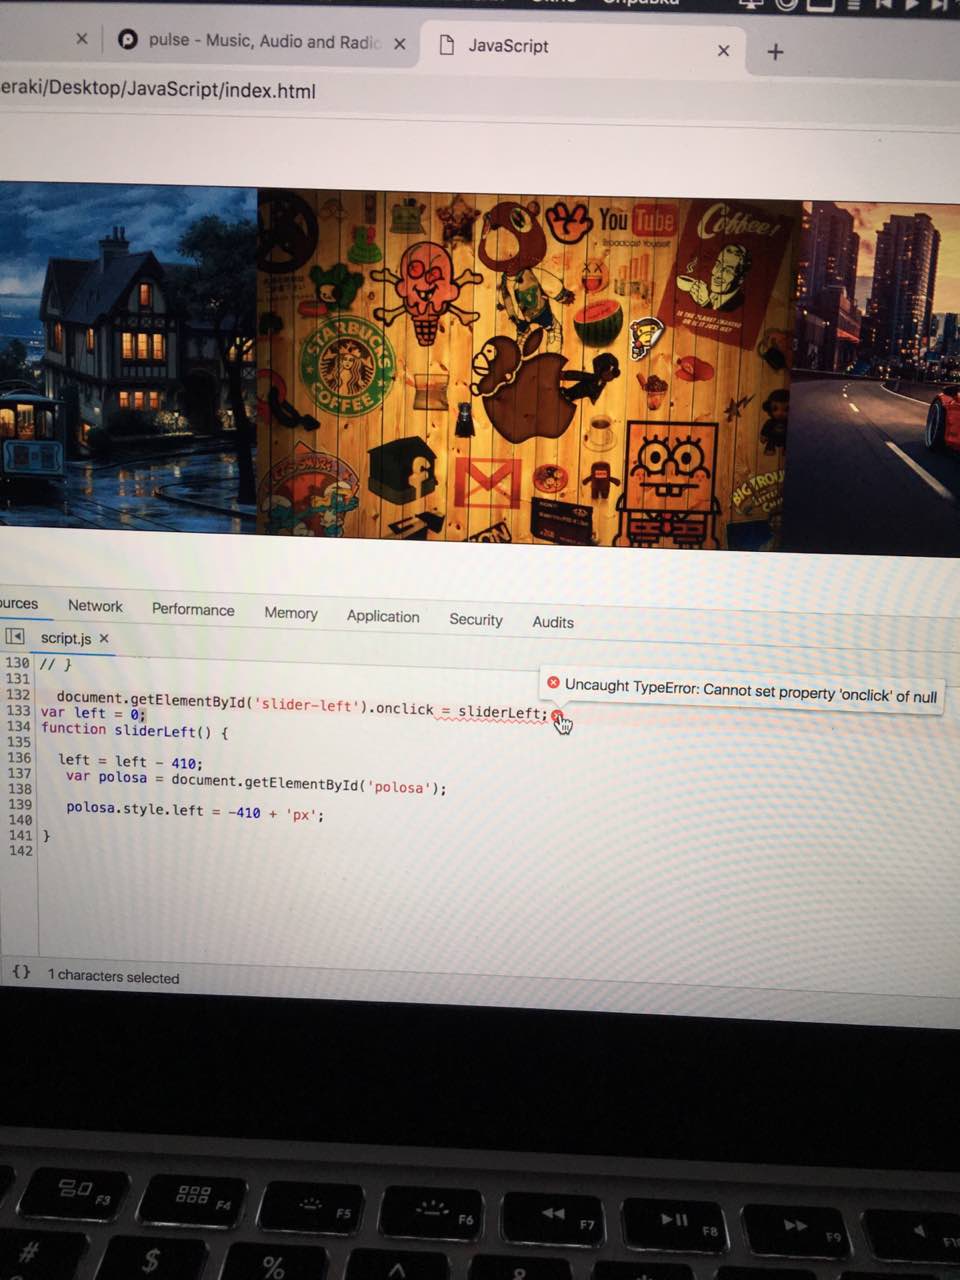Viewport: 960px width, 1280px height.
Task: Click the 'function sliderLeft()' code line
Action: coord(135,731)
